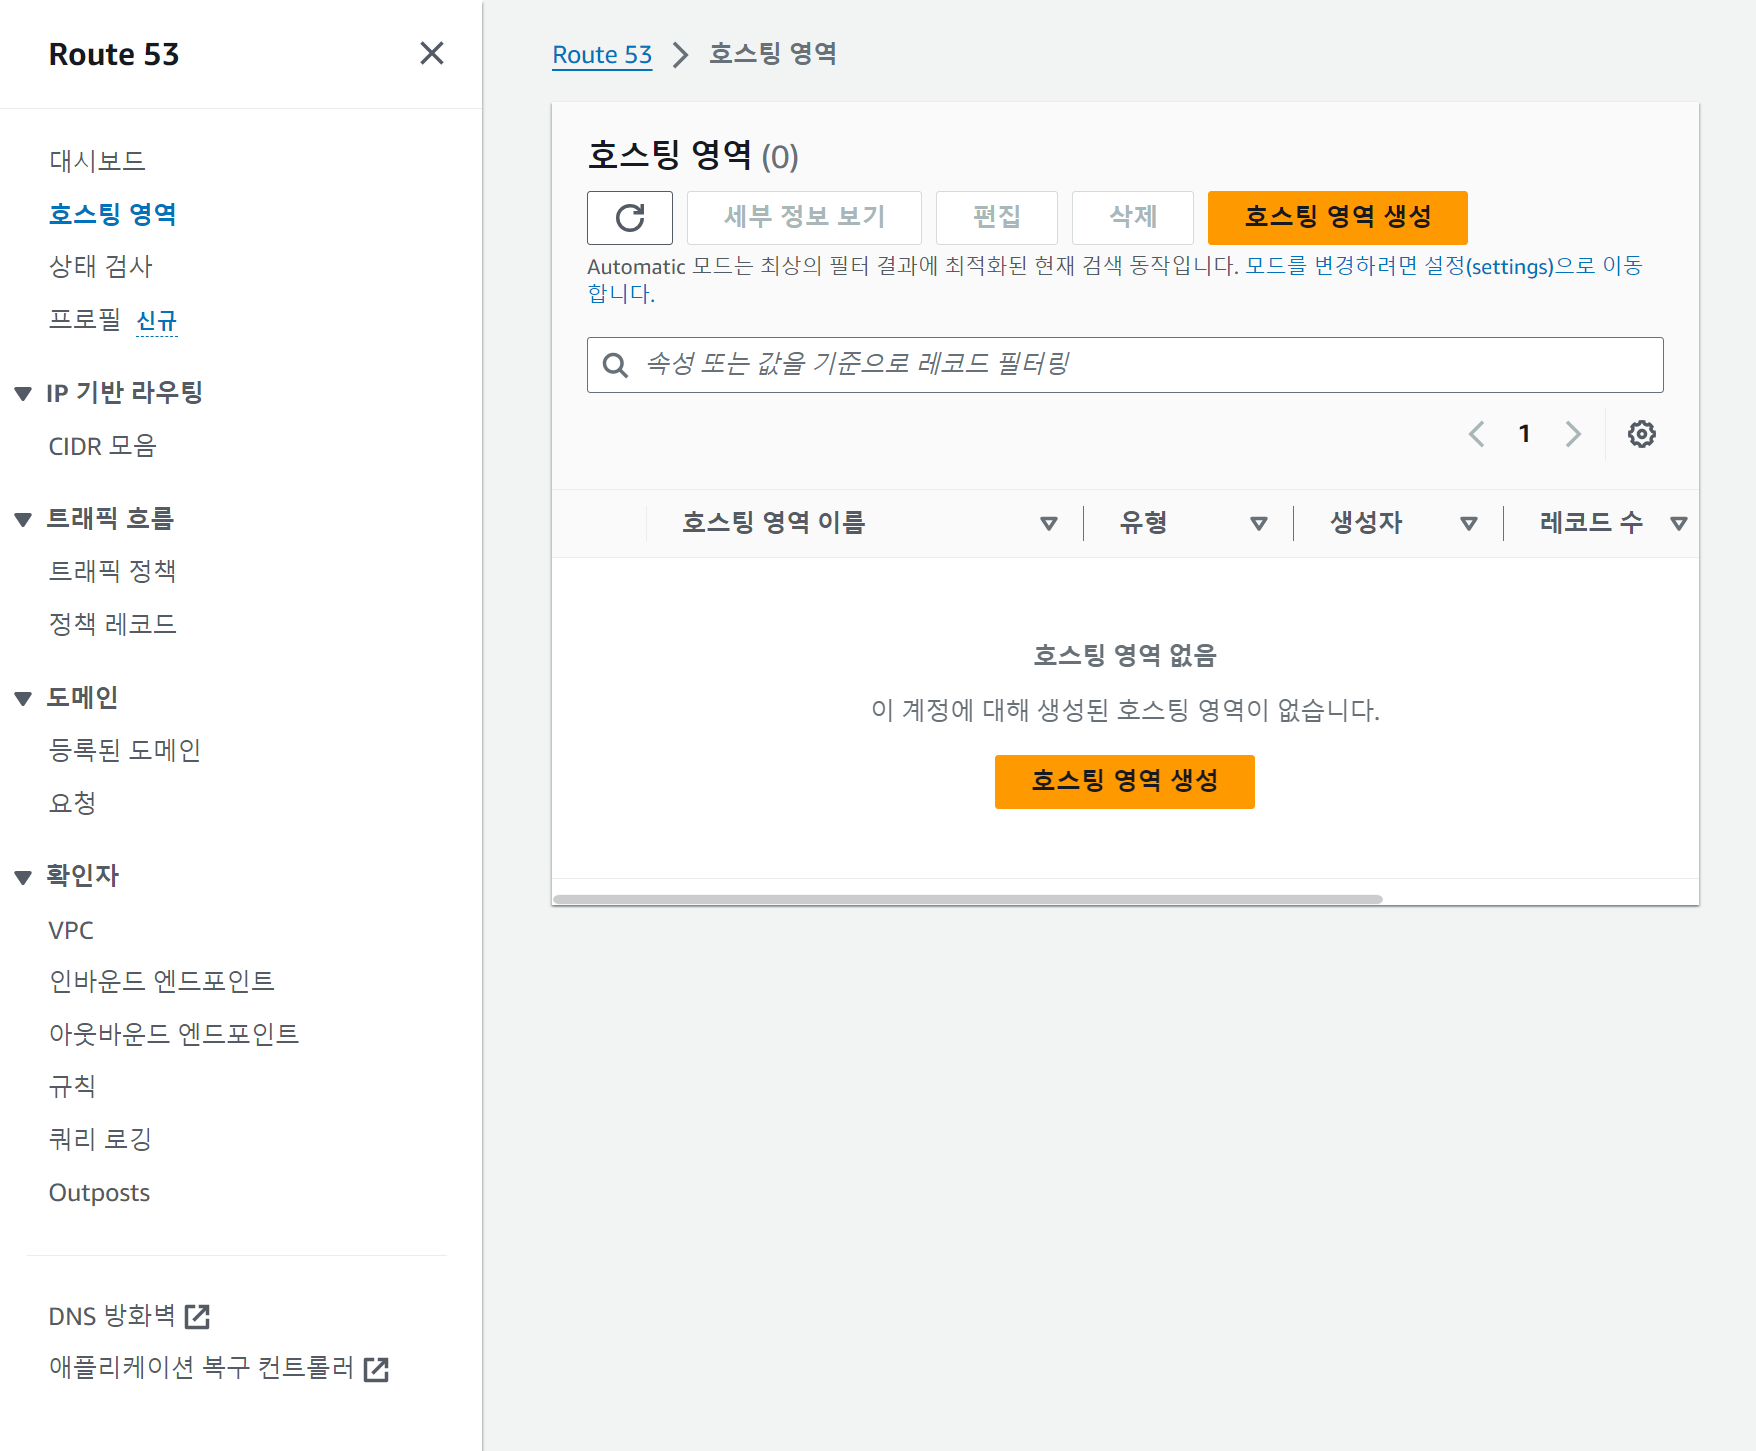1756x1451 pixels.
Task: Sort by 레코드 수 column arrow
Action: [1679, 523]
